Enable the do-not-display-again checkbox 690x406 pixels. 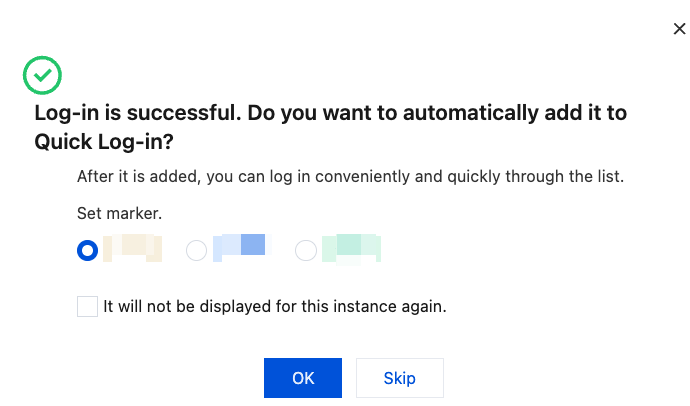(87, 306)
